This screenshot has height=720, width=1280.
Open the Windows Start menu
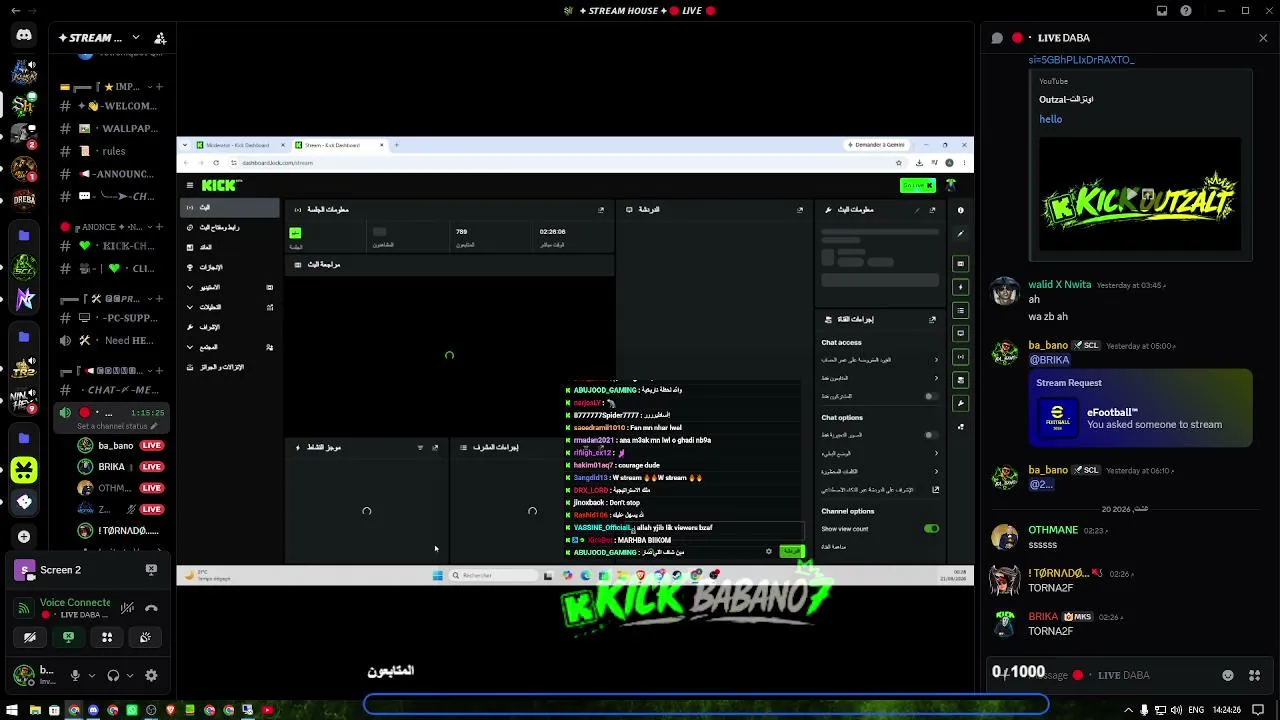pyautogui.click(x=14, y=710)
